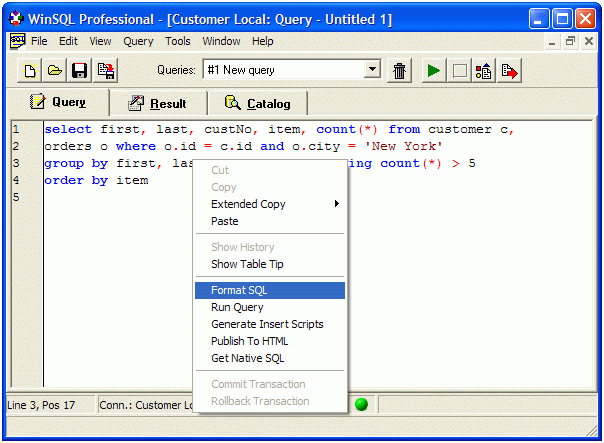604x443 pixels.
Task: Choose Run Query from context menu
Action: point(270,307)
